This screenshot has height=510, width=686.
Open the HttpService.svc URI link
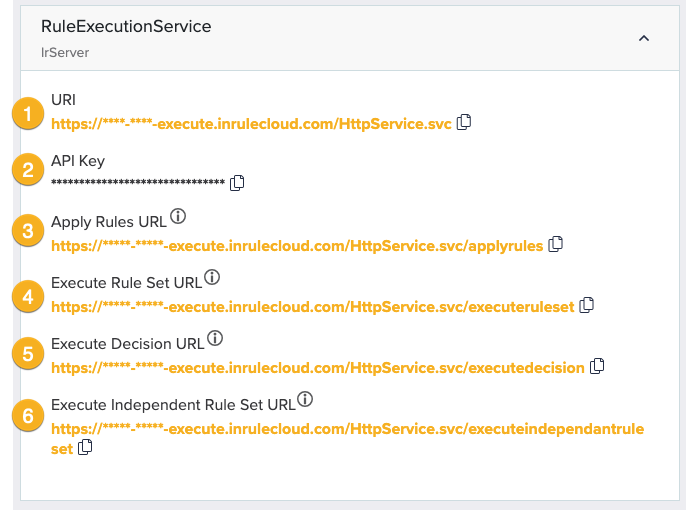[x=251, y=124]
